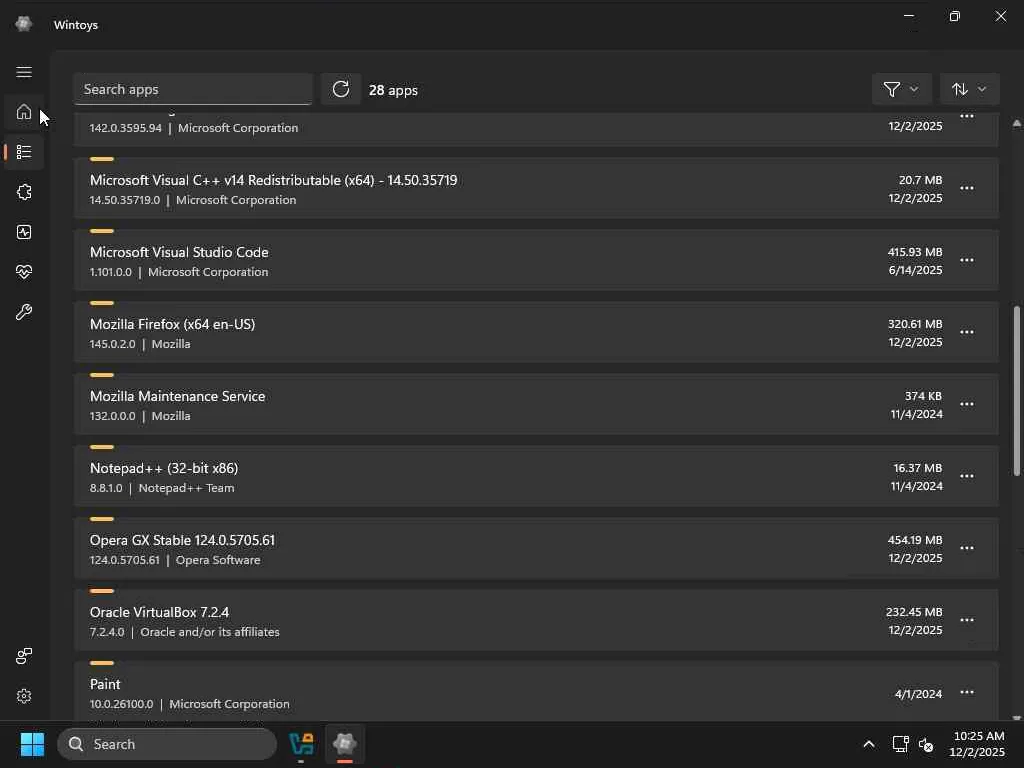The width and height of the screenshot is (1024, 768).
Task: Select Microsoft Visual C++ v14 Redistributable entry
Action: coord(536,188)
